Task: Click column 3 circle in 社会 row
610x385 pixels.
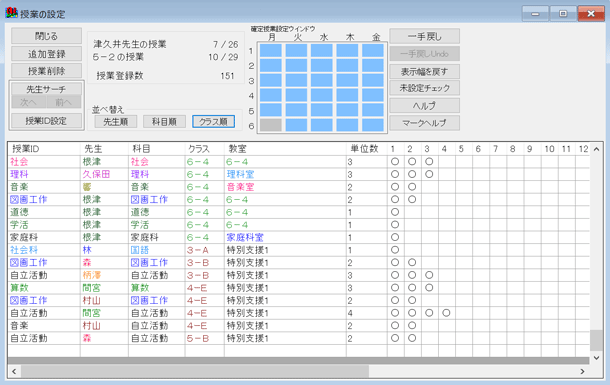Action: point(429,162)
